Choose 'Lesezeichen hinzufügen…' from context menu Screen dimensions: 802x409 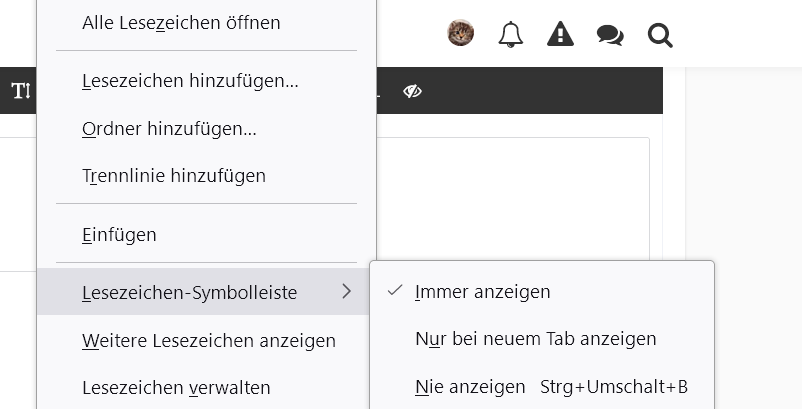190,82
